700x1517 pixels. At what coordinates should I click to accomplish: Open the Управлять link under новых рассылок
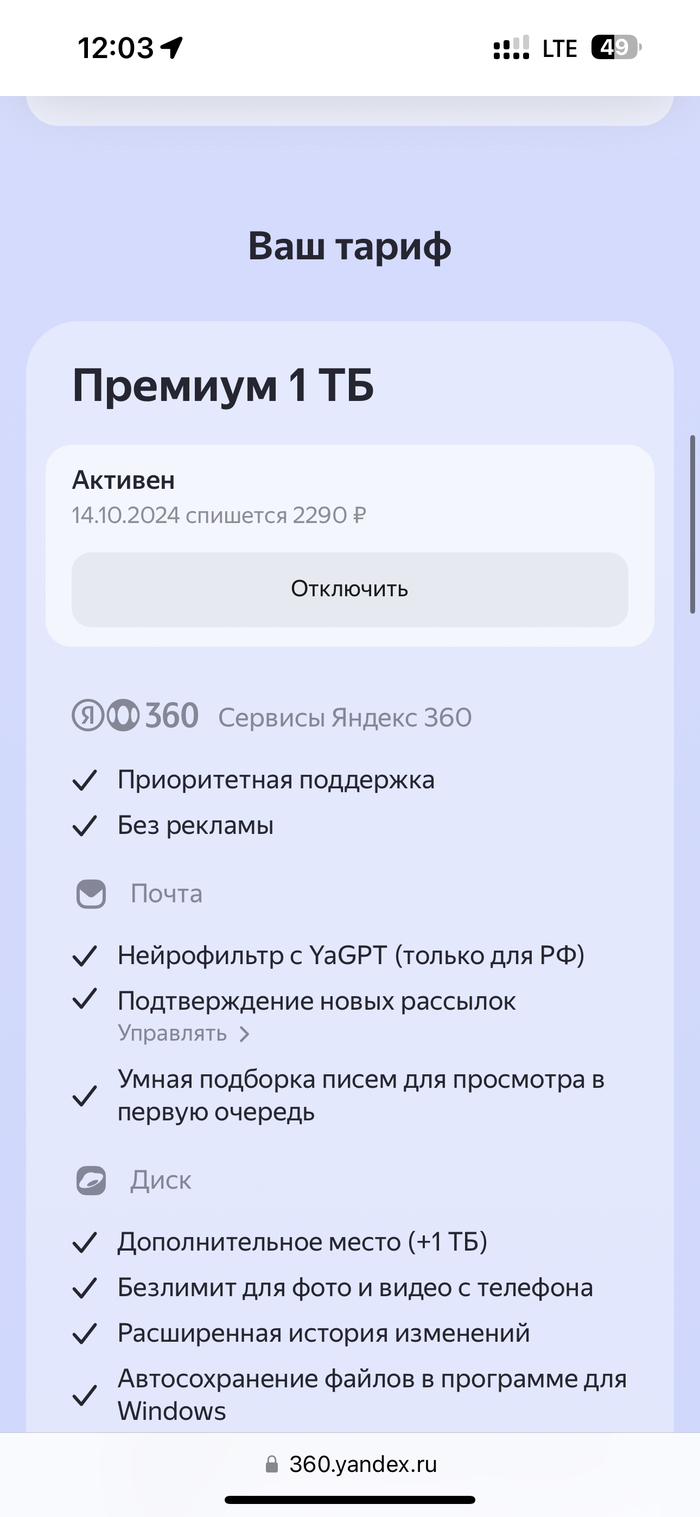[x=173, y=1033]
